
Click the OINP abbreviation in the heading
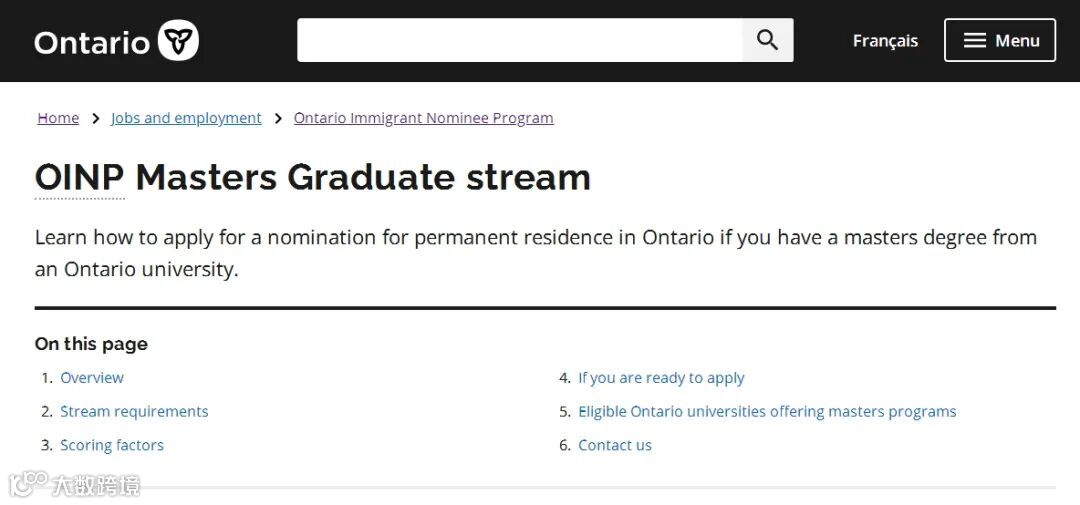[x=79, y=178]
